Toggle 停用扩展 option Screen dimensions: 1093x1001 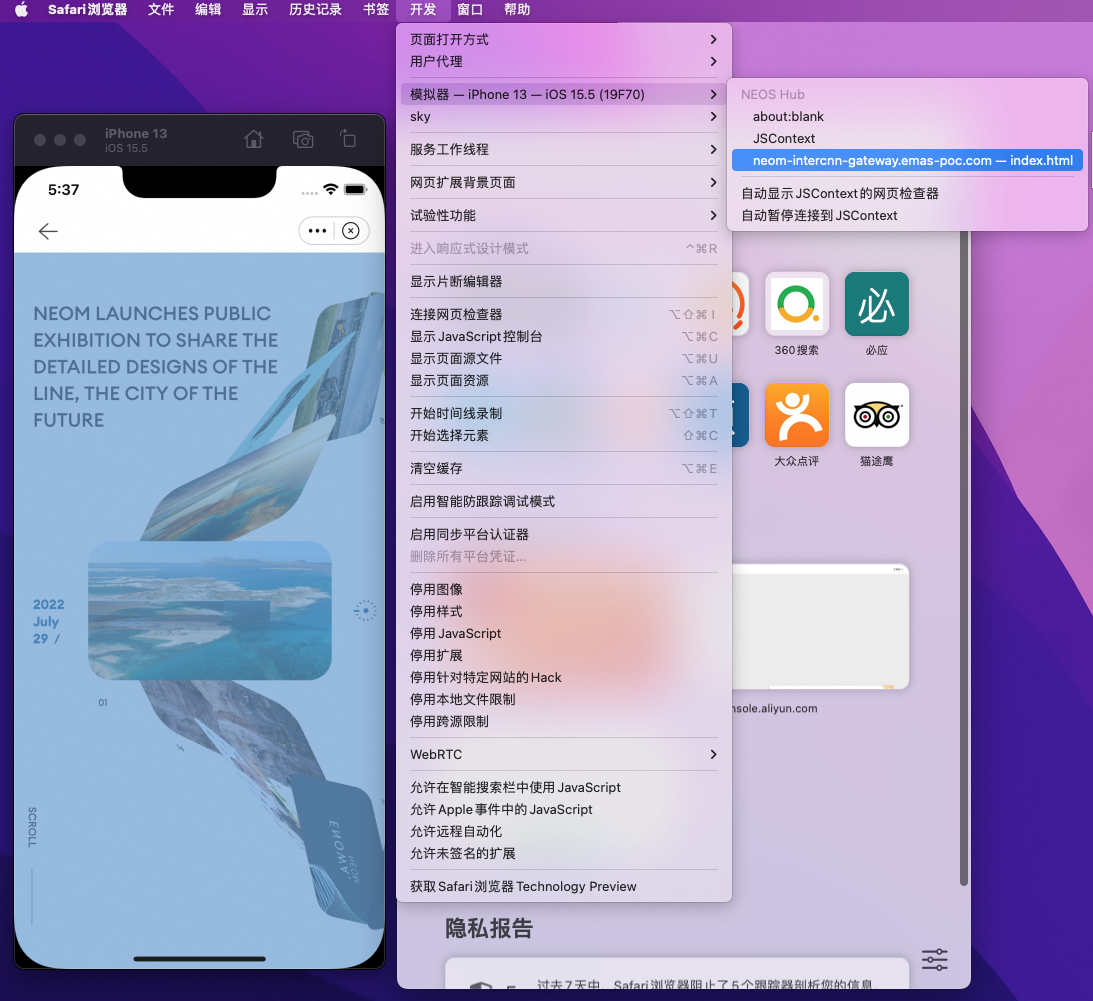click(564, 655)
